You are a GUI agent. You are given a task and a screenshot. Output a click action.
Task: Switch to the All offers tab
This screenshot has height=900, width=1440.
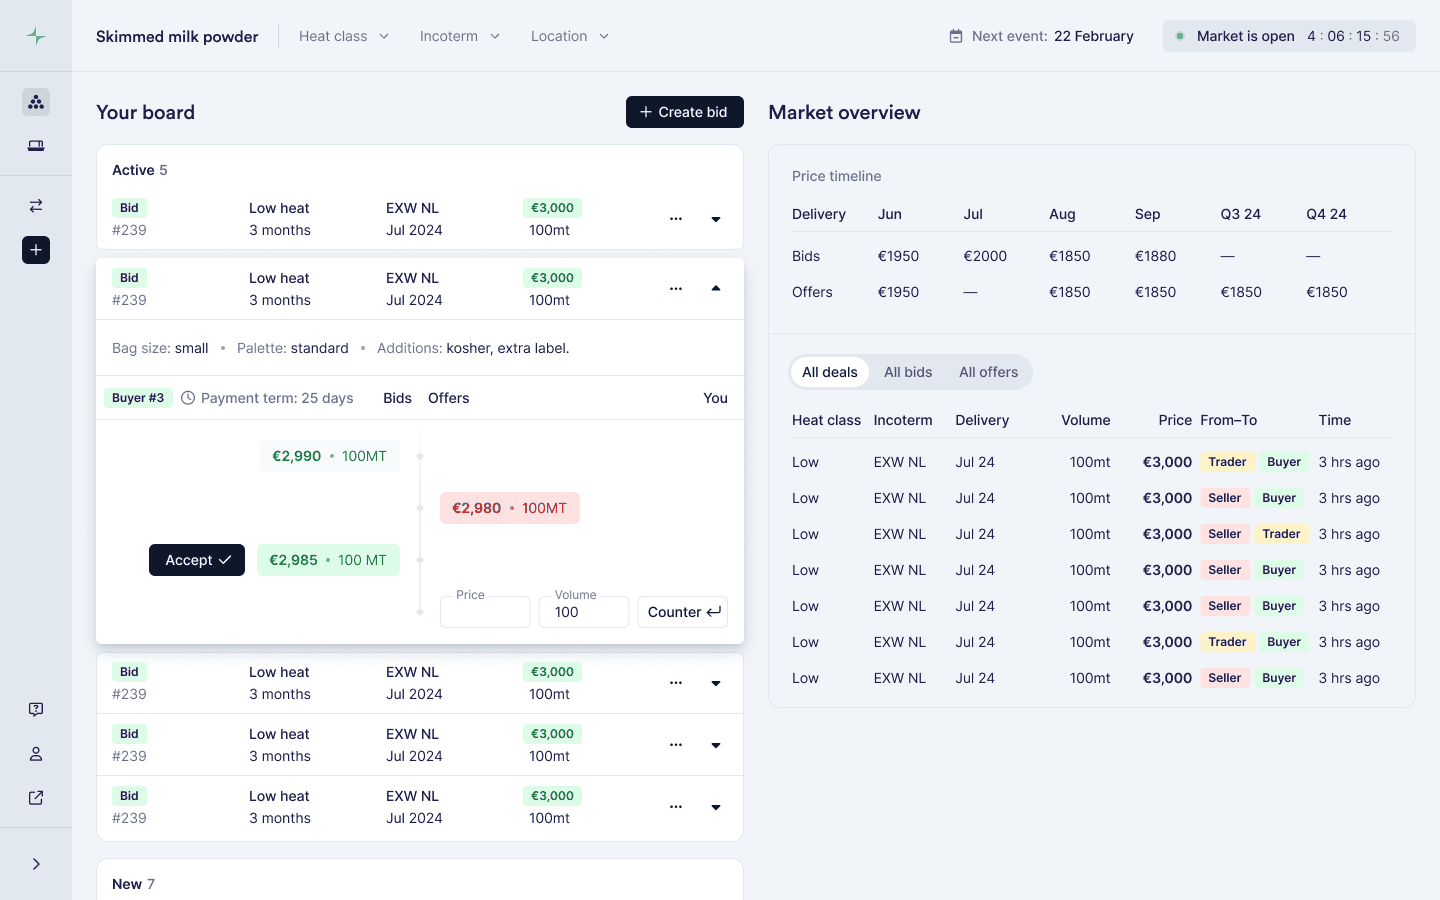pyautogui.click(x=988, y=372)
